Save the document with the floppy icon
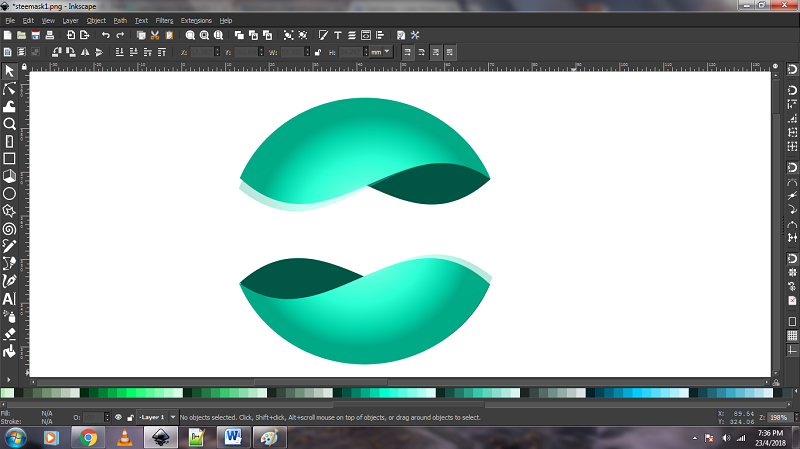 tap(36, 35)
